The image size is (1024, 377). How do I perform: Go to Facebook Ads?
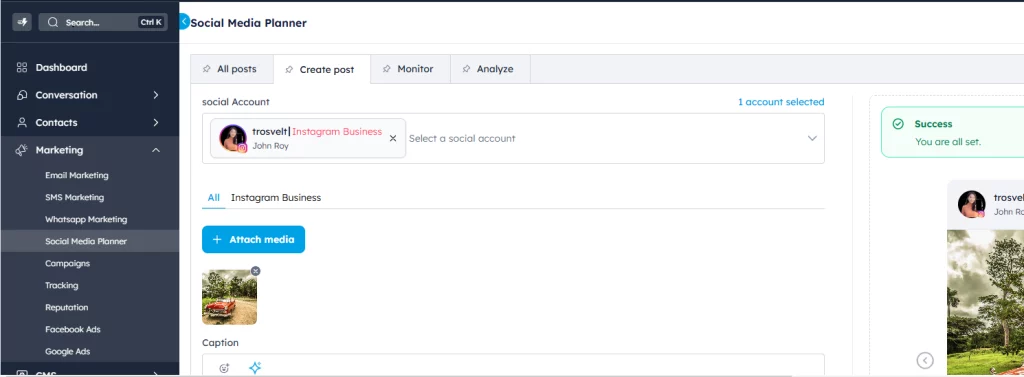pos(72,329)
